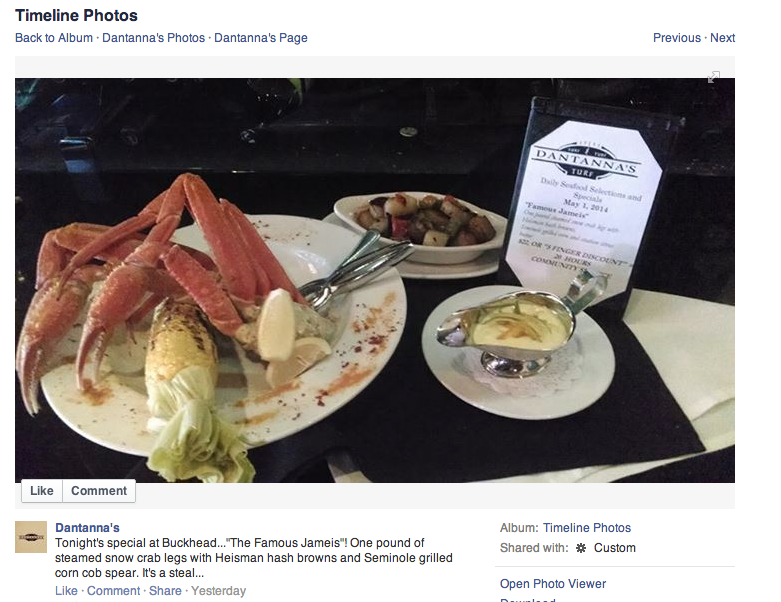Expand photo to fullscreen view icon
This screenshot has height=602, width=781.
[713, 77]
